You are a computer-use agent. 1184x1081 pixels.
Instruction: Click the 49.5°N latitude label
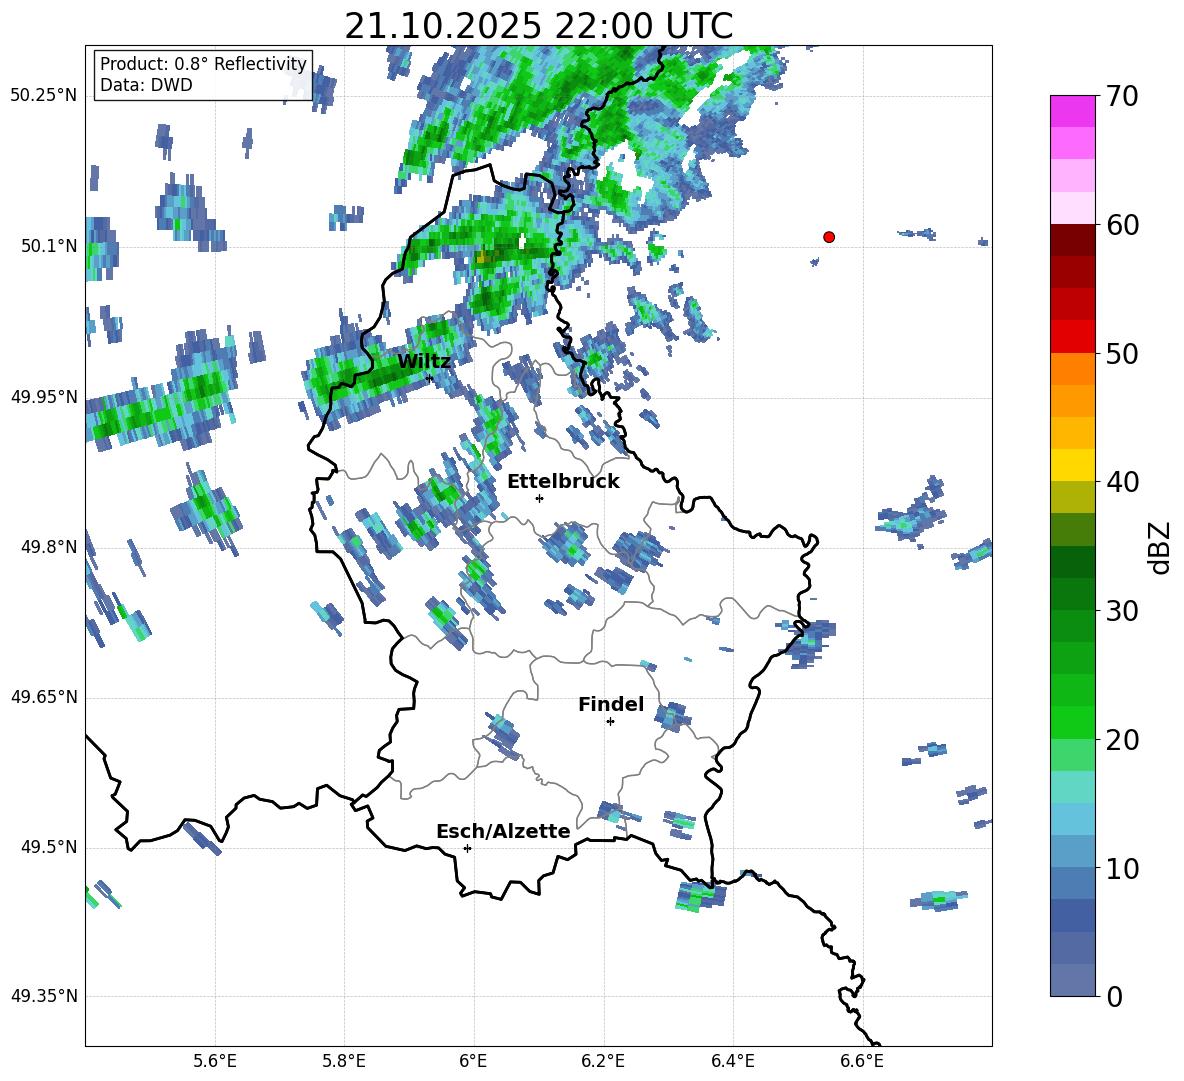[49, 847]
